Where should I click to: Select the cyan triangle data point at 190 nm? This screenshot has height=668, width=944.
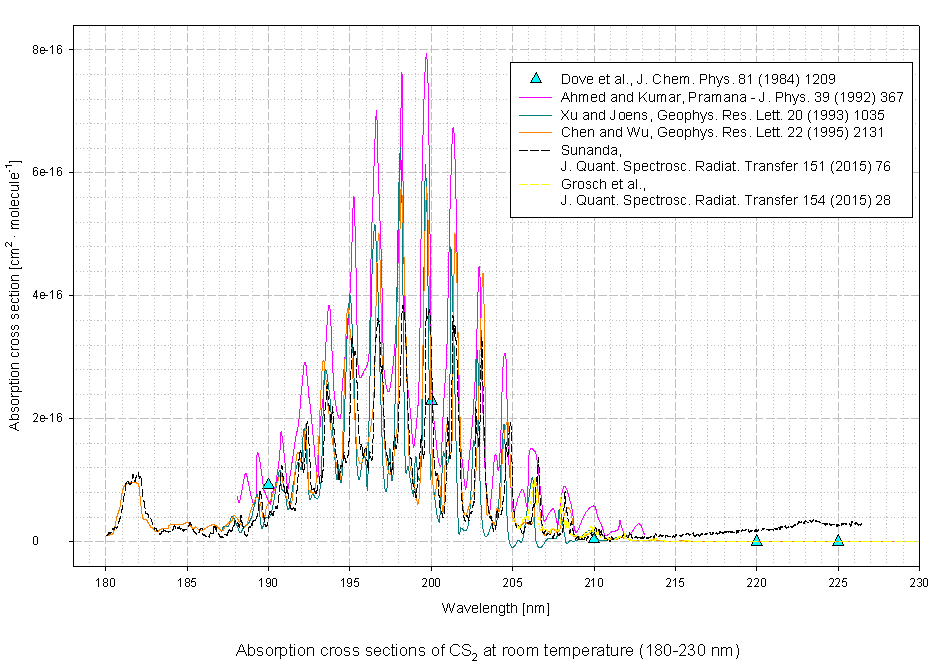tap(268, 484)
